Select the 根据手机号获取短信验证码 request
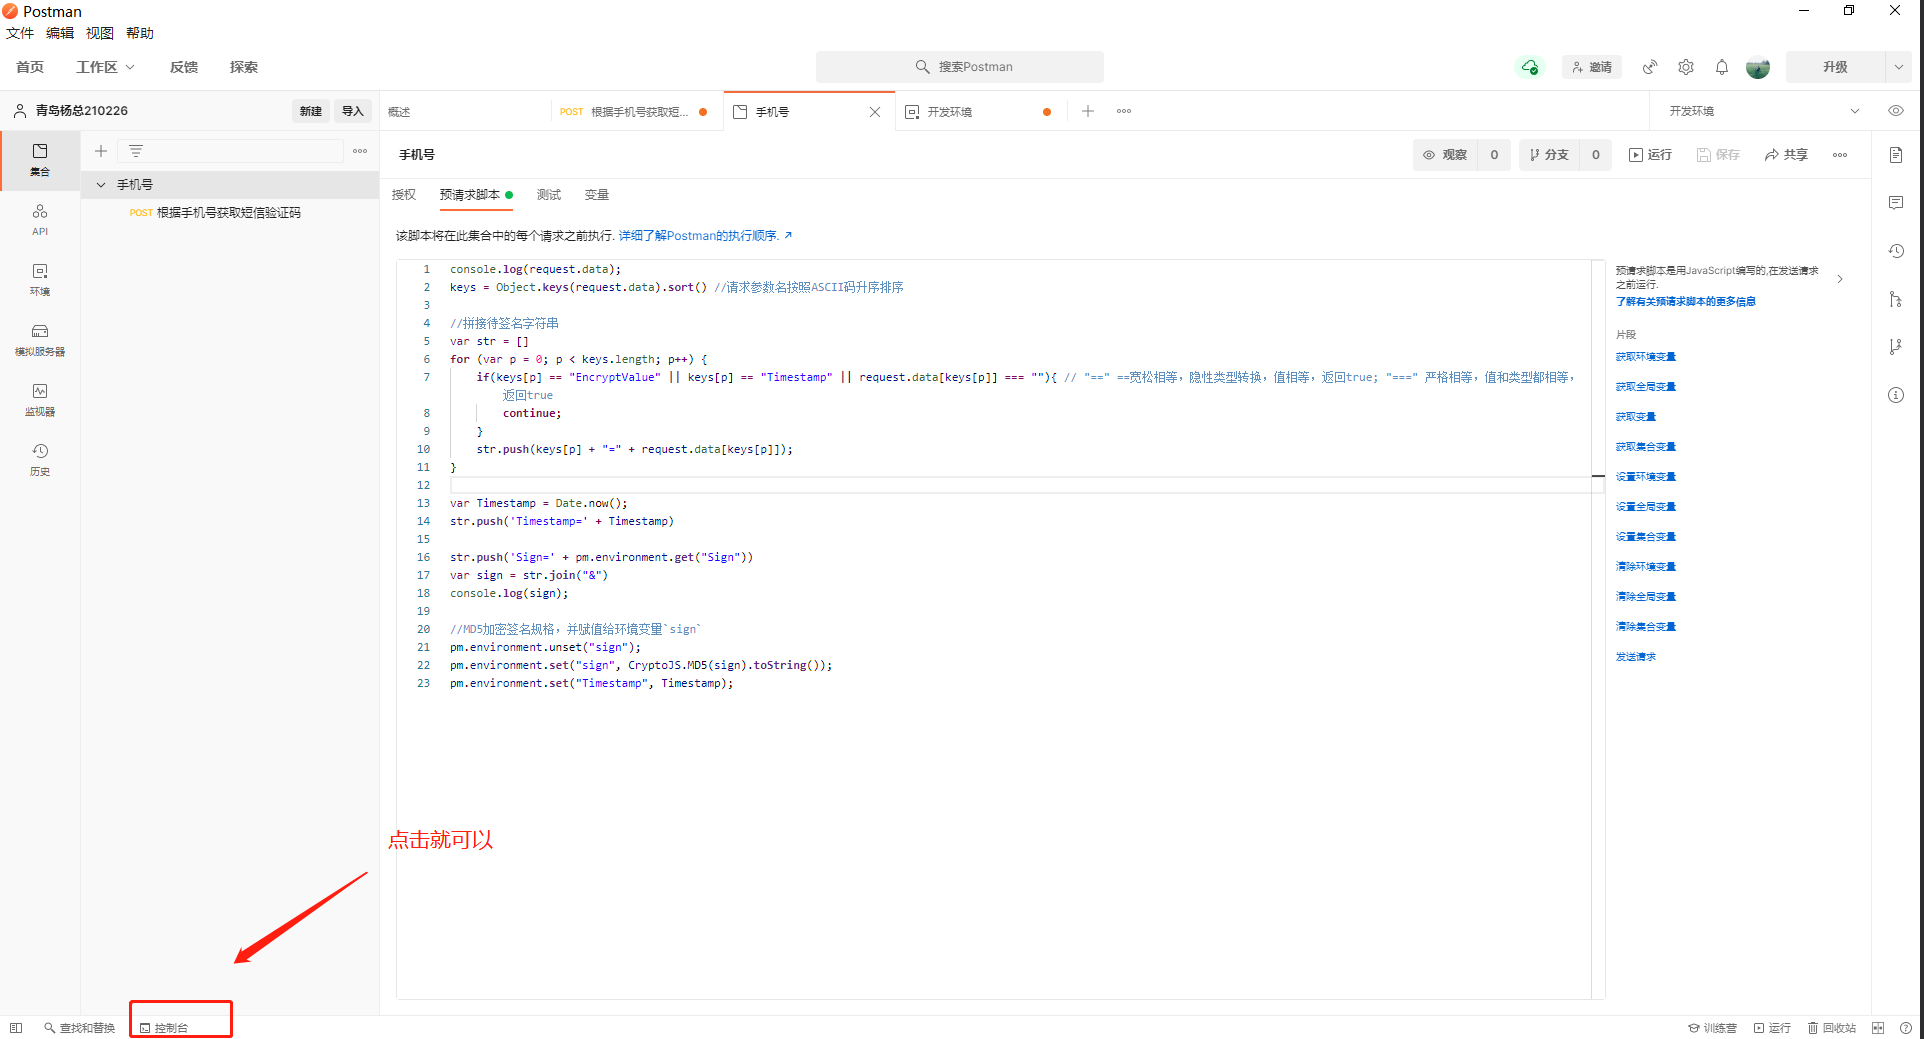1924x1039 pixels. point(229,213)
